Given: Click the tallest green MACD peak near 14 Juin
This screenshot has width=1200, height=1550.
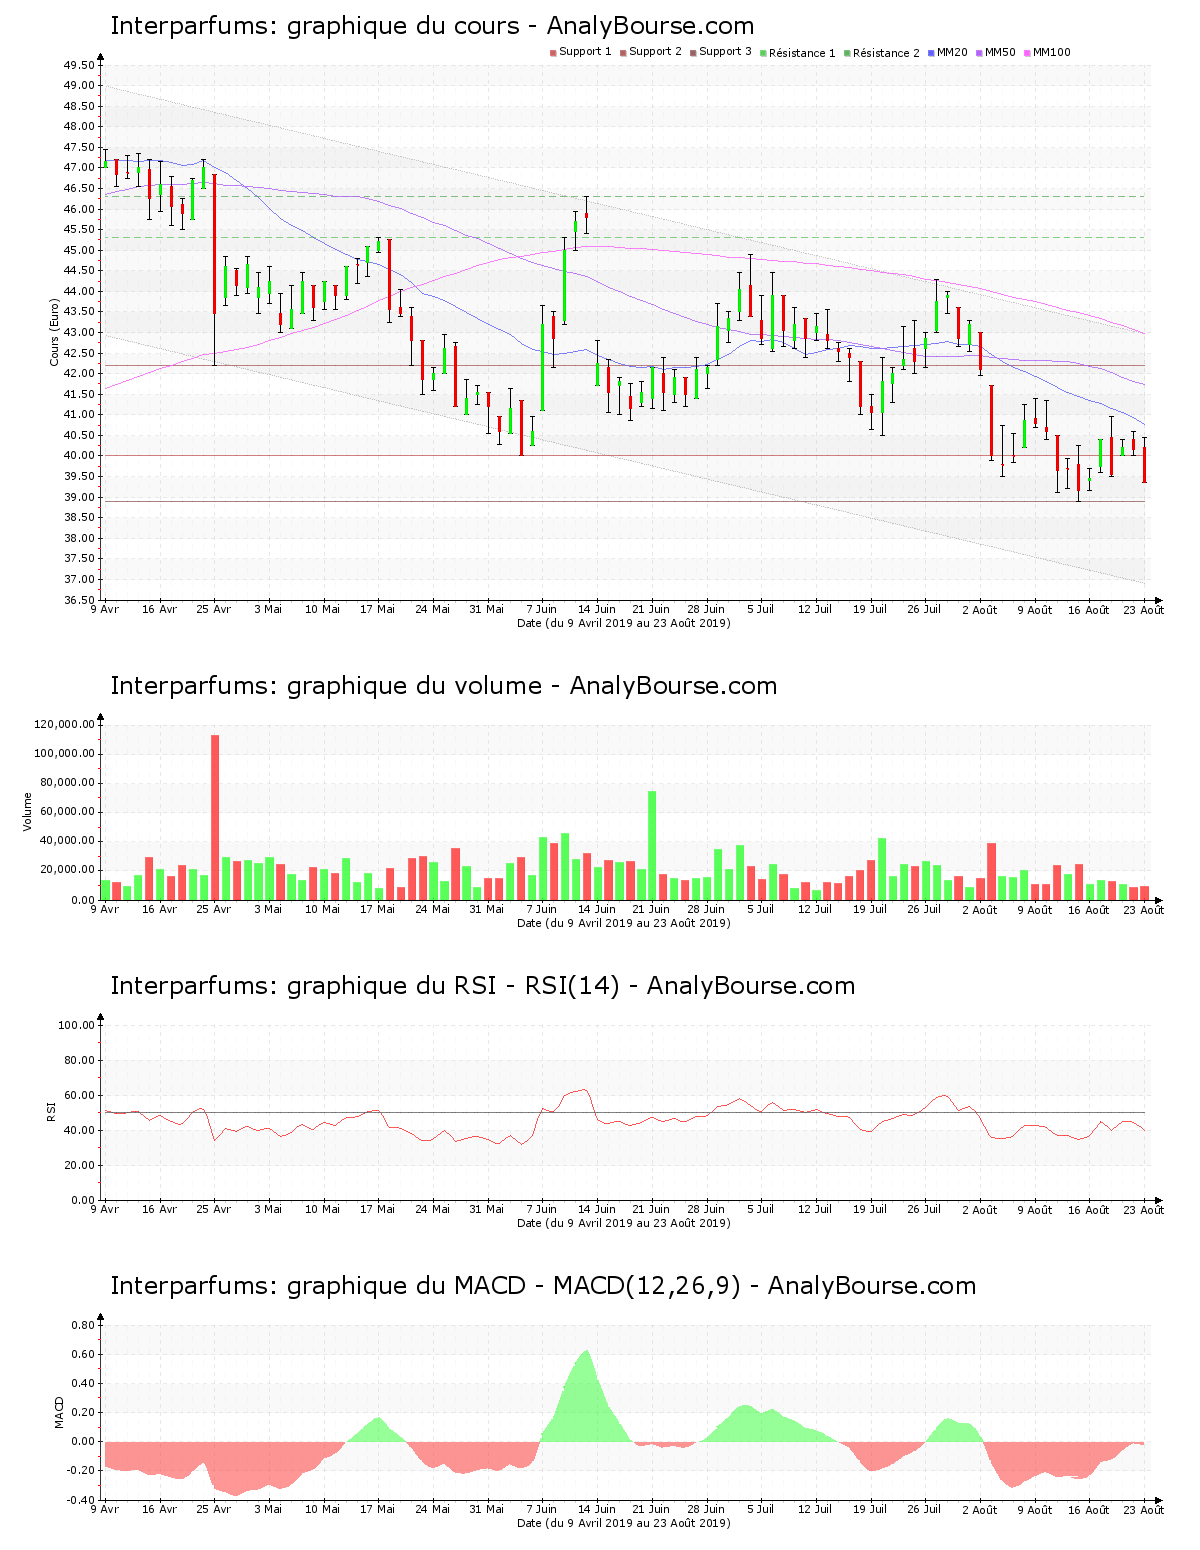Looking at the screenshot, I should [586, 1395].
